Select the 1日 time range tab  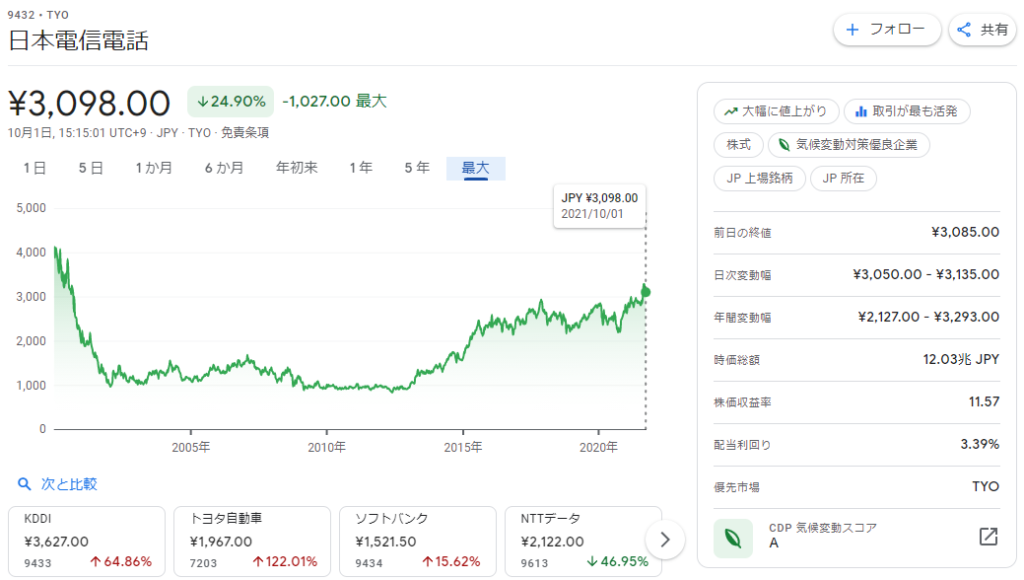coord(35,168)
